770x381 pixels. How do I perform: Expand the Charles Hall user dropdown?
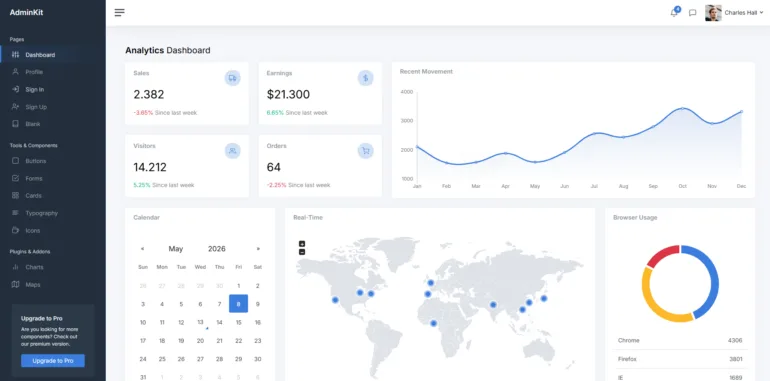744,13
